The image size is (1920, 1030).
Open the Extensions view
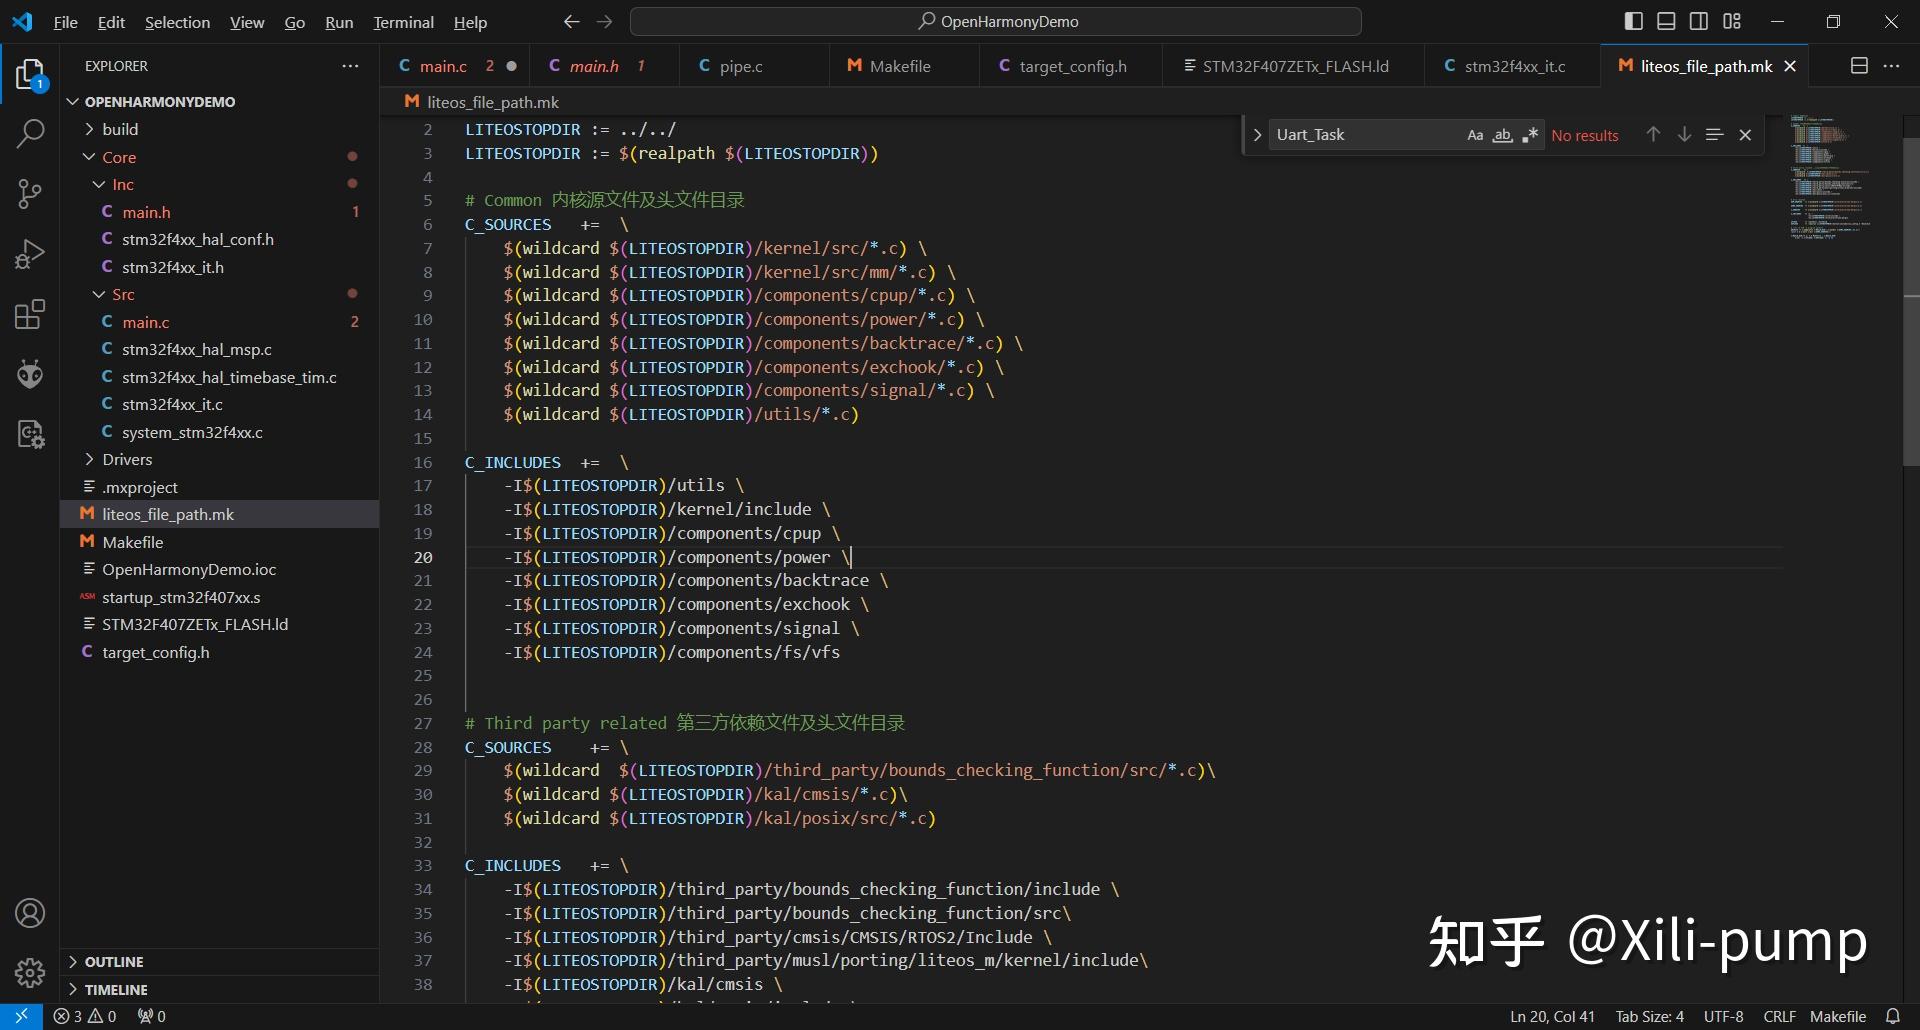click(x=30, y=314)
